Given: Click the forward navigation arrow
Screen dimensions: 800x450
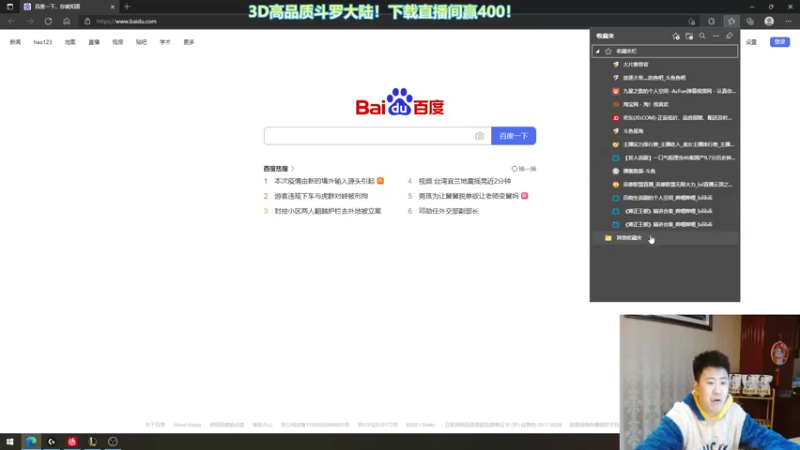Looking at the screenshot, I should pos(30,21).
